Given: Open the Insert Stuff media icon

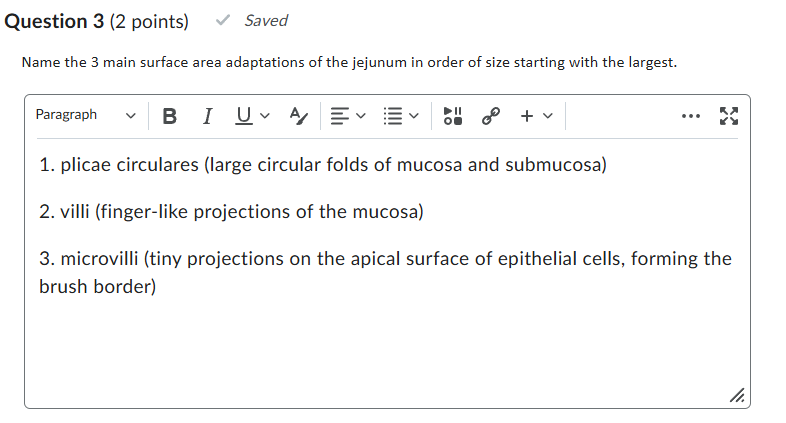Looking at the screenshot, I should [x=453, y=116].
